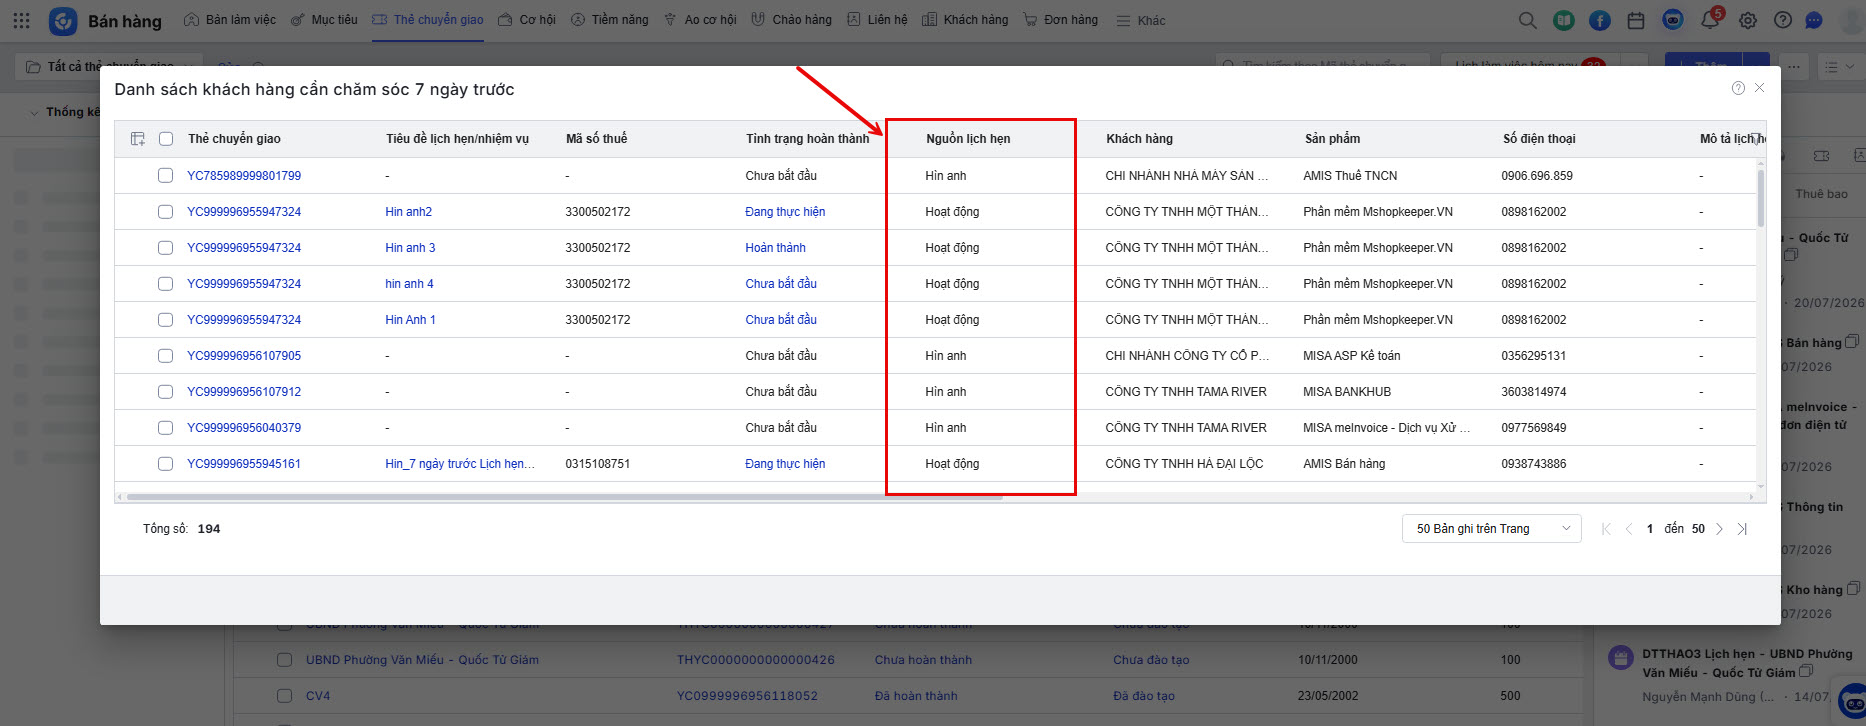
Task: Open the Chào hàng tab
Action: pyautogui.click(x=792, y=20)
